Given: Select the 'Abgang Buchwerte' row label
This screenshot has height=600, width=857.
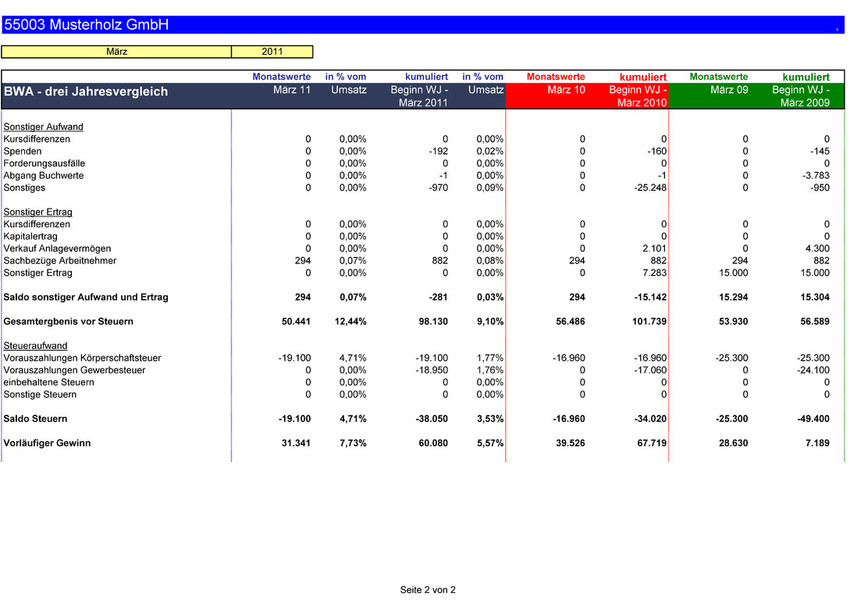Looking at the screenshot, I should click(44, 175).
